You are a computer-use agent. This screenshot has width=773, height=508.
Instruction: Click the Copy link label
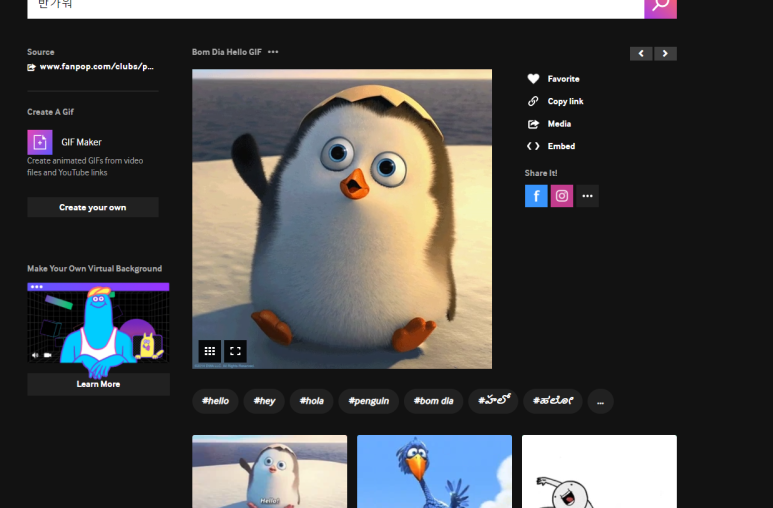click(565, 101)
